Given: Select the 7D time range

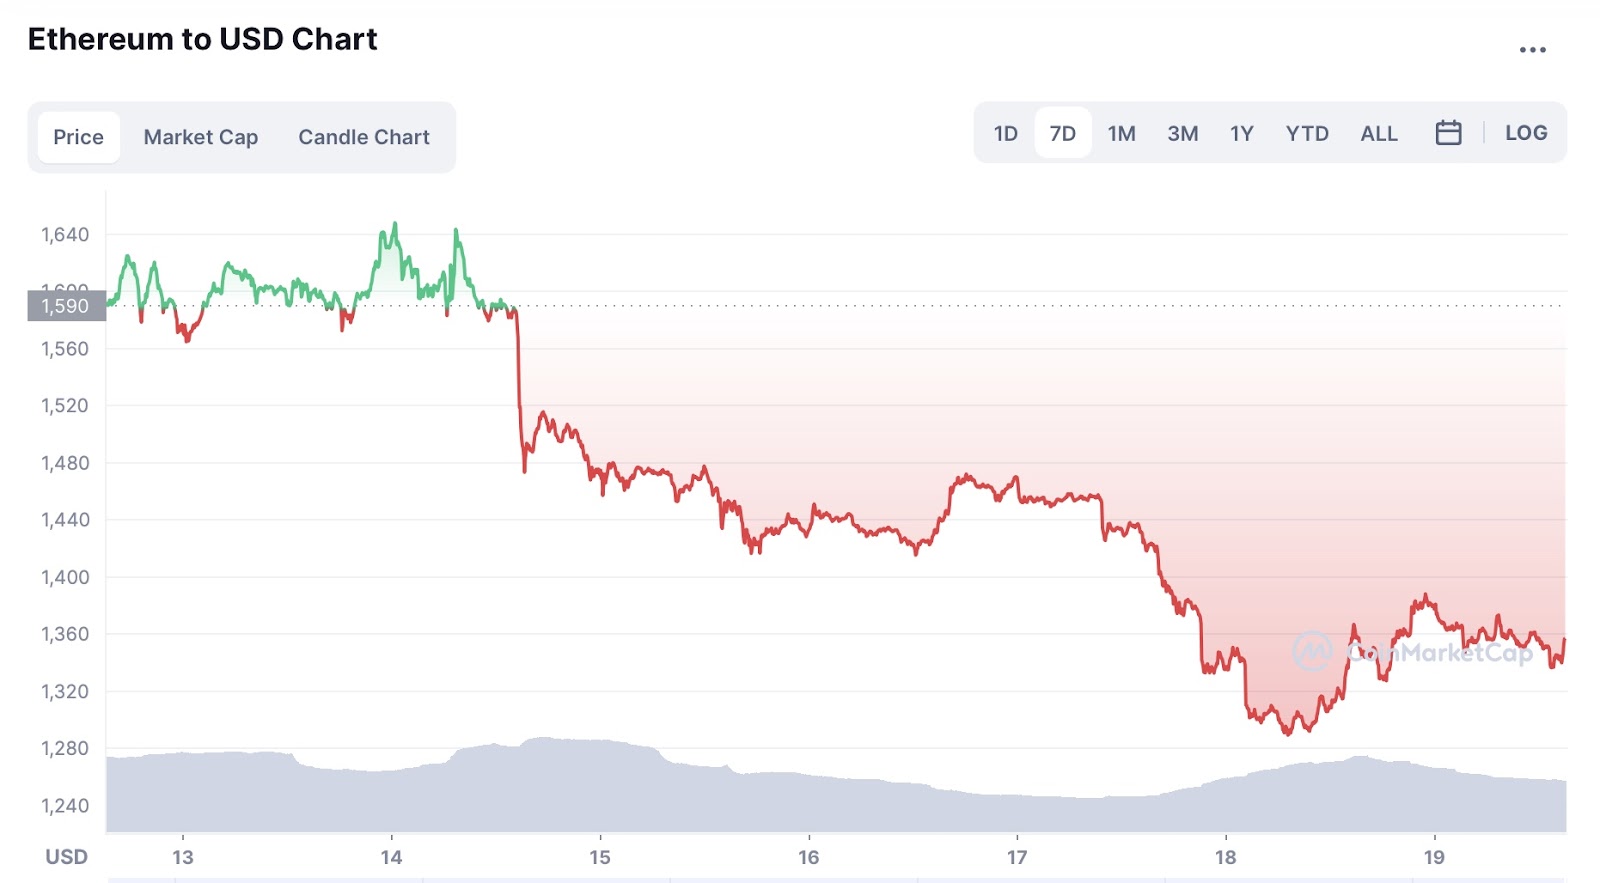Looking at the screenshot, I should pyautogui.click(x=1062, y=133).
